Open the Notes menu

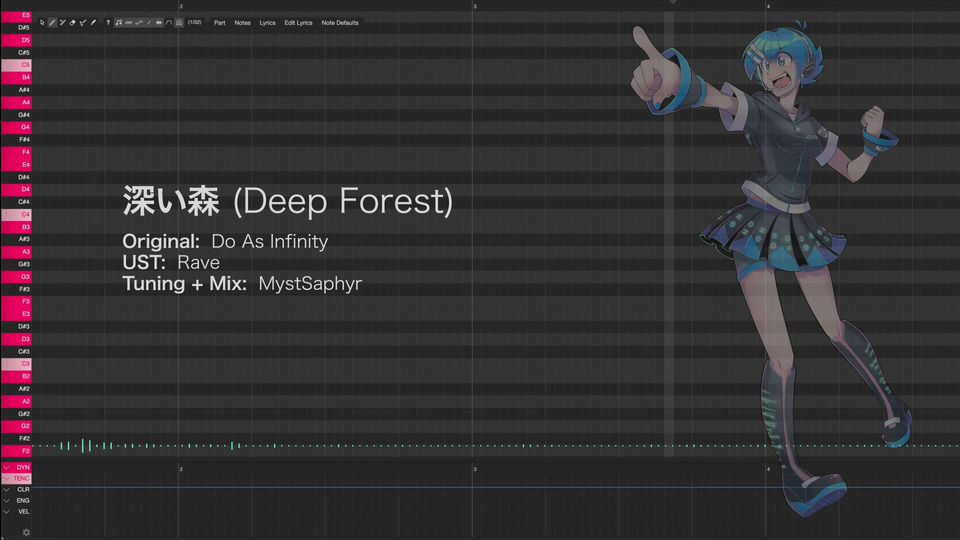pyautogui.click(x=242, y=23)
